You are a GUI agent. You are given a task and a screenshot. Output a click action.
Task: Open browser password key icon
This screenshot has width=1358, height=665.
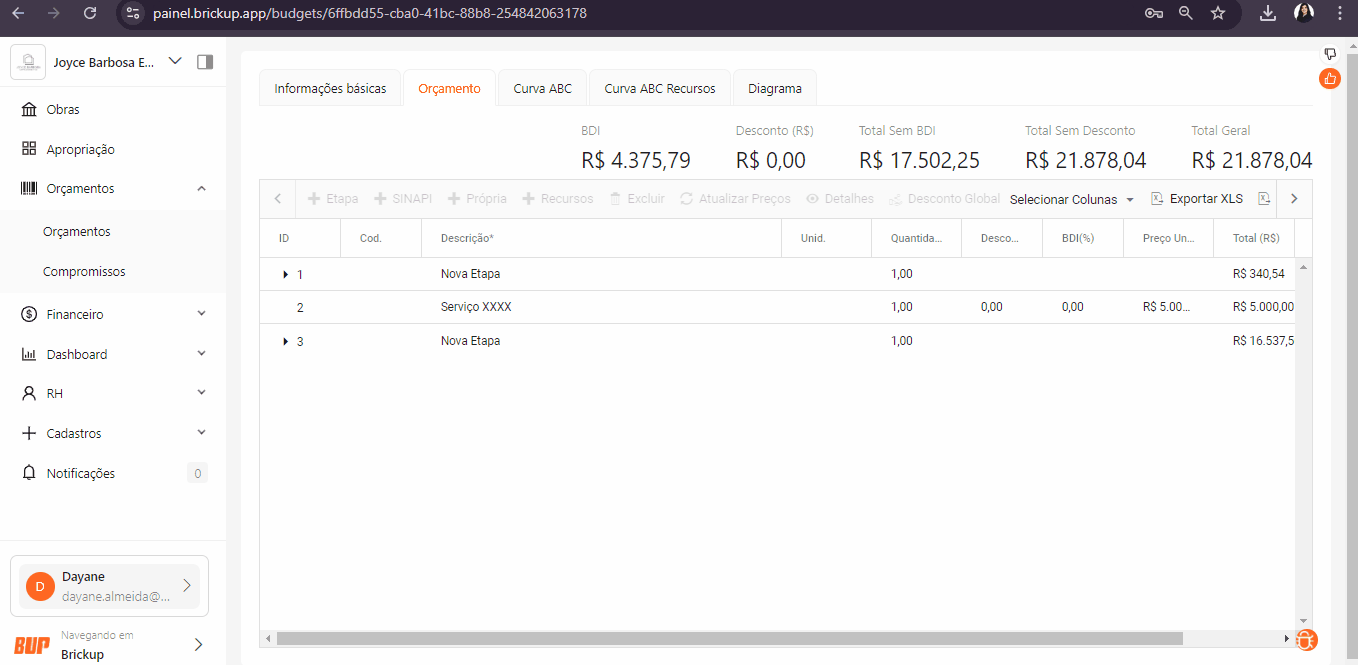(1154, 13)
